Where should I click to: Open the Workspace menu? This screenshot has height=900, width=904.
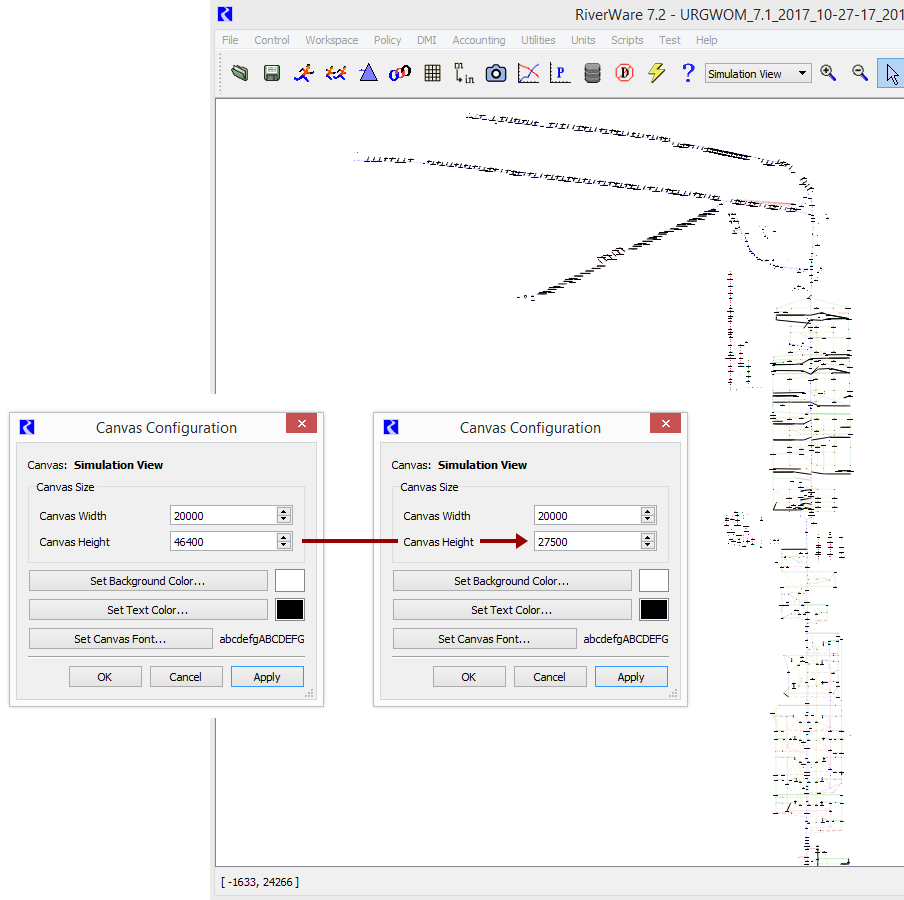pos(332,40)
